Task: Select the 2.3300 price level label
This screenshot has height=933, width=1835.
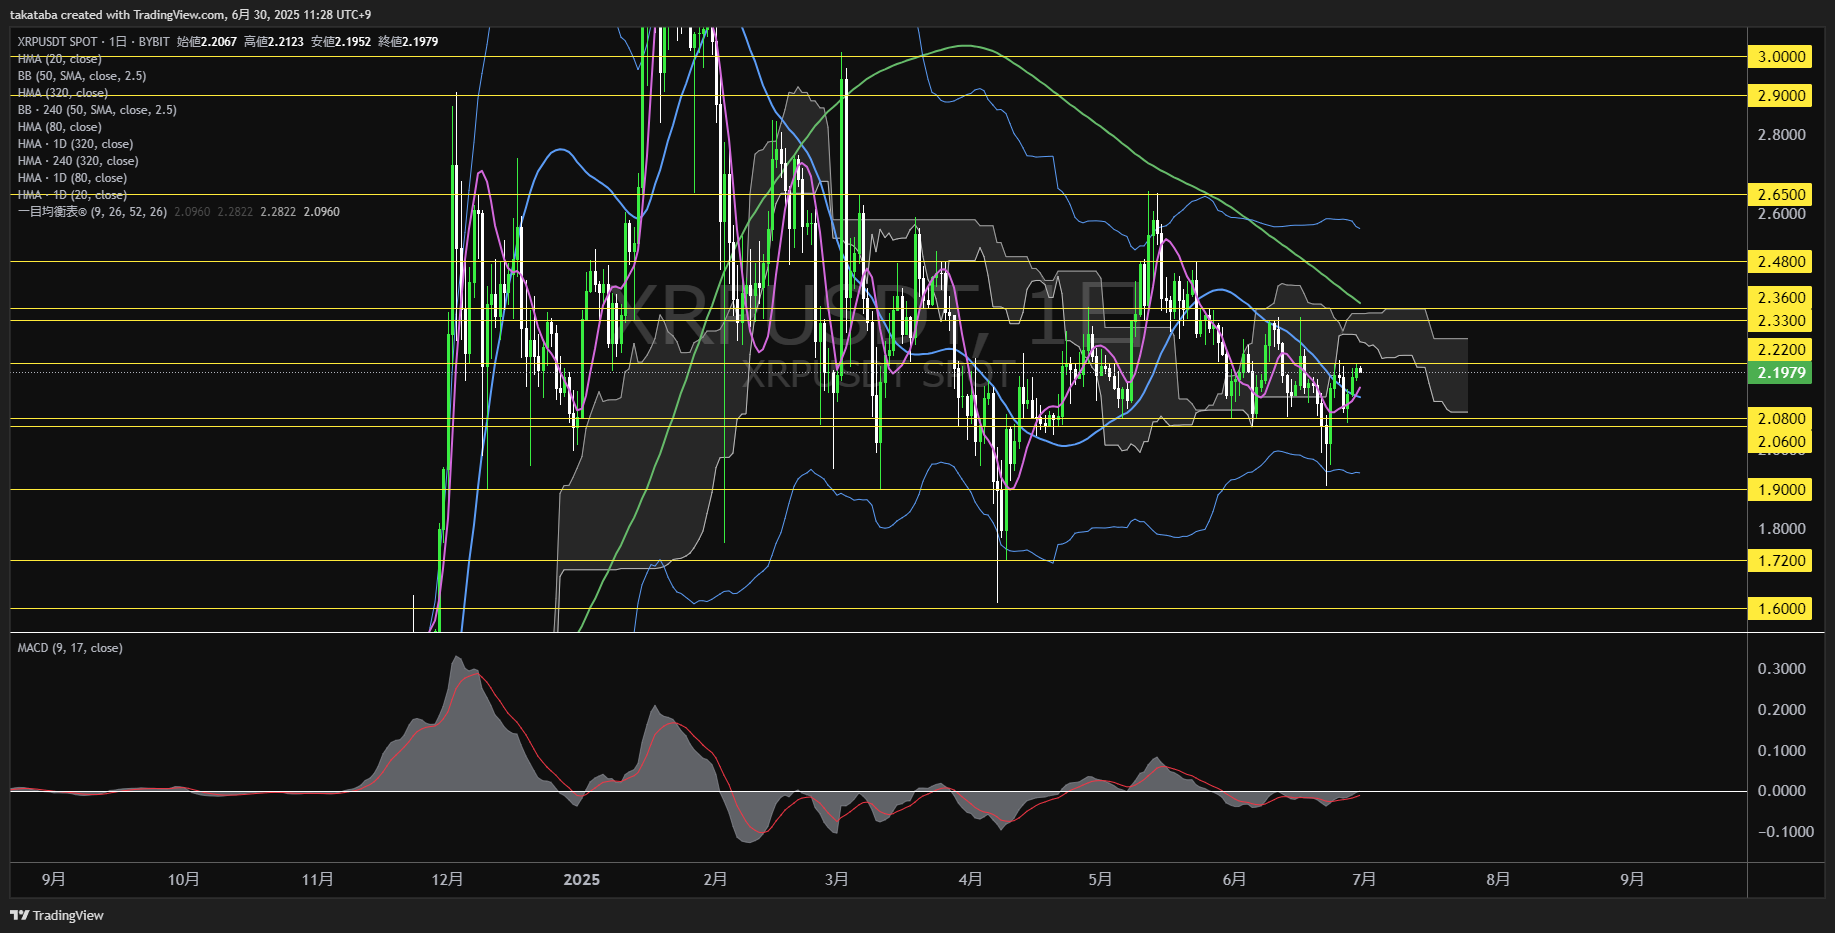Action: 1780,321
